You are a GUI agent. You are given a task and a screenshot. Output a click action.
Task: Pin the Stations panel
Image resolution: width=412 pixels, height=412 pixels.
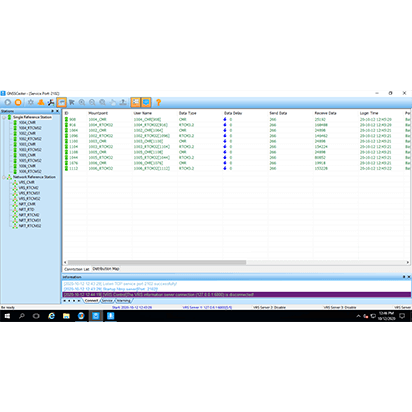coord(52,111)
